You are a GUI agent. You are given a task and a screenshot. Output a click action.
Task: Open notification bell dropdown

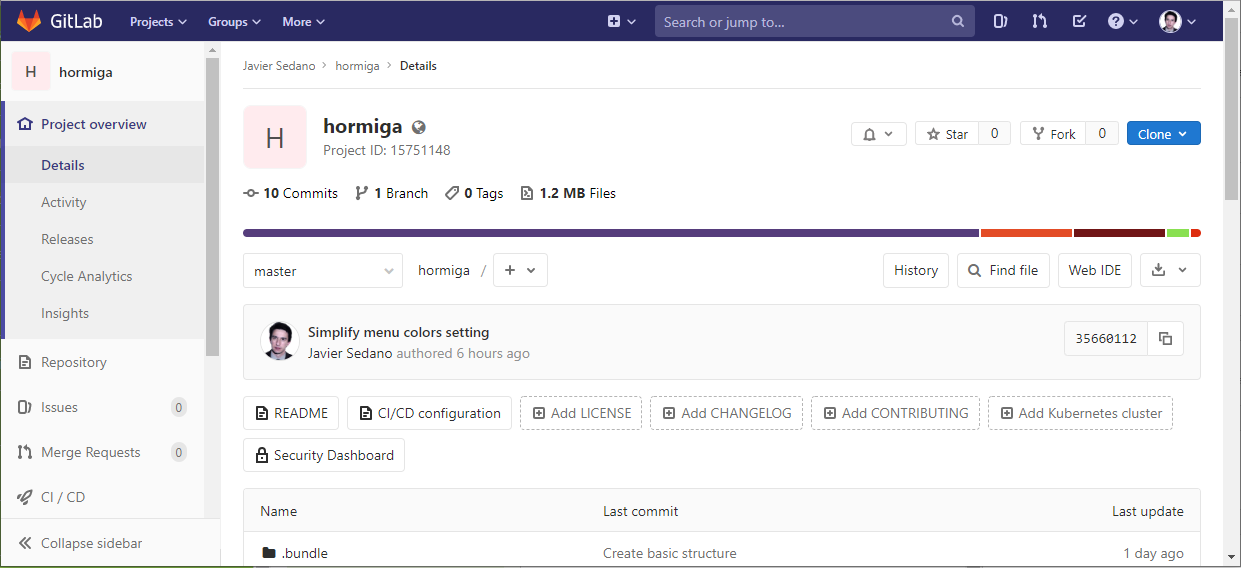pyautogui.click(x=879, y=134)
